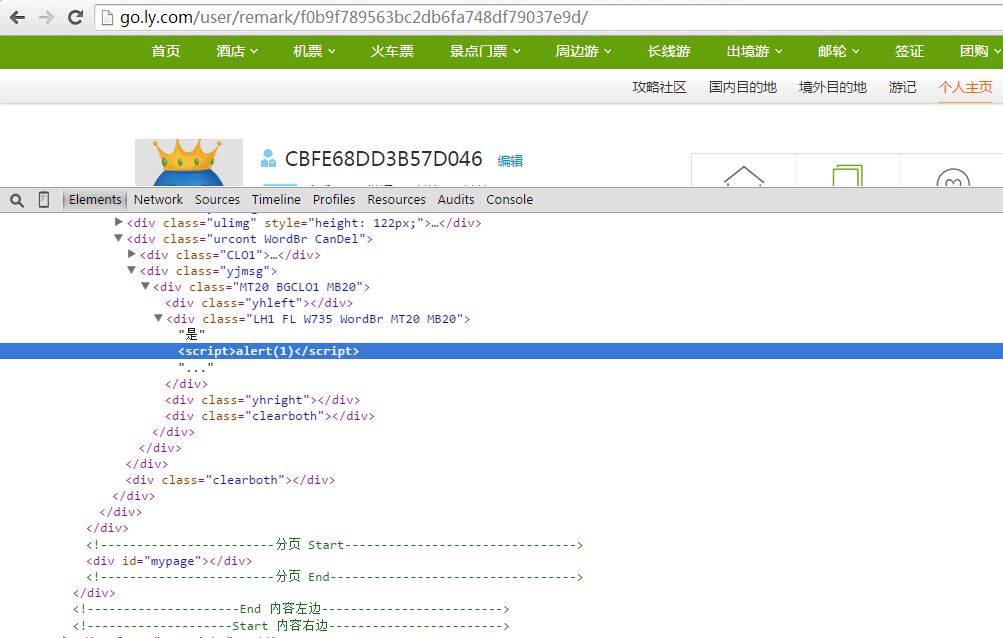Select the div id="mypage" row
Image resolution: width=1003 pixels, height=638 pixels.
click(x=169, y=561)
